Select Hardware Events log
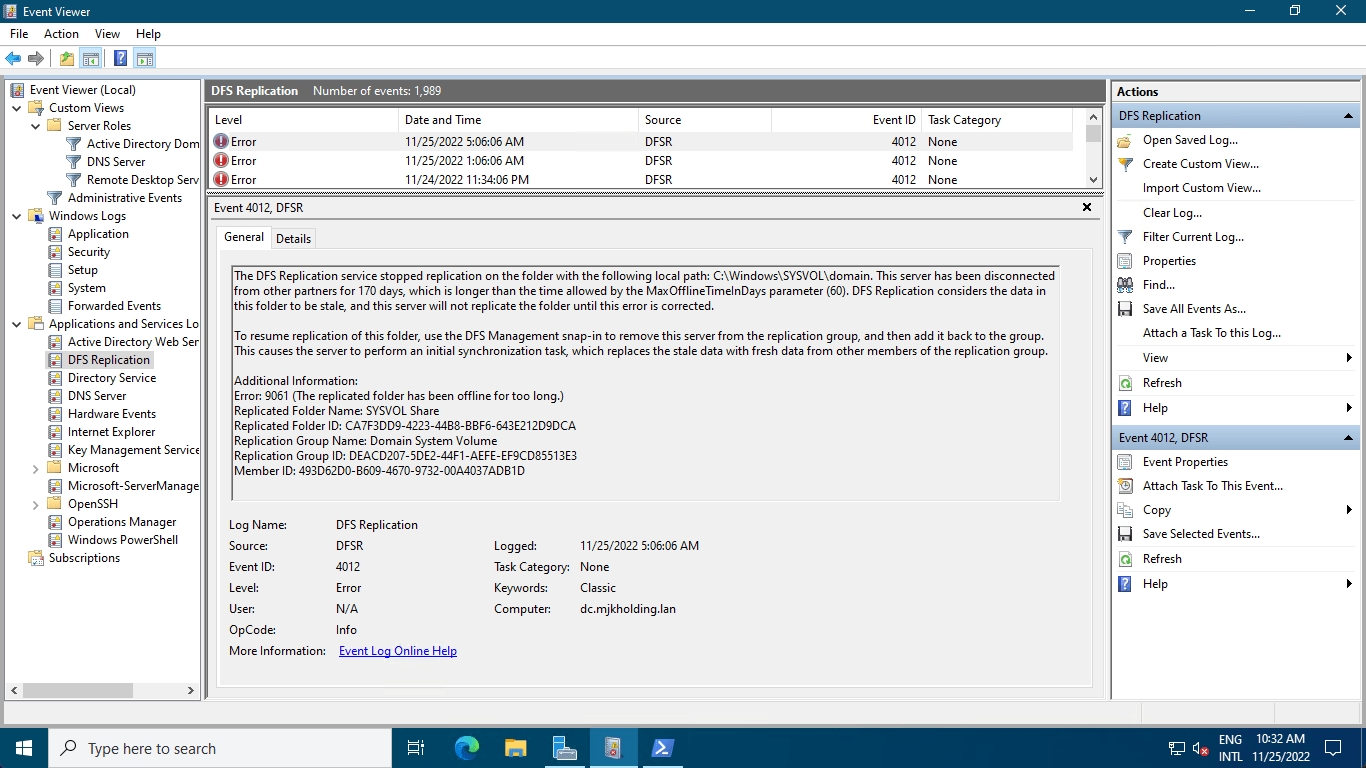Image resolution: width=1366 pixels, height=768 pixels. click(x=112, y=414)
